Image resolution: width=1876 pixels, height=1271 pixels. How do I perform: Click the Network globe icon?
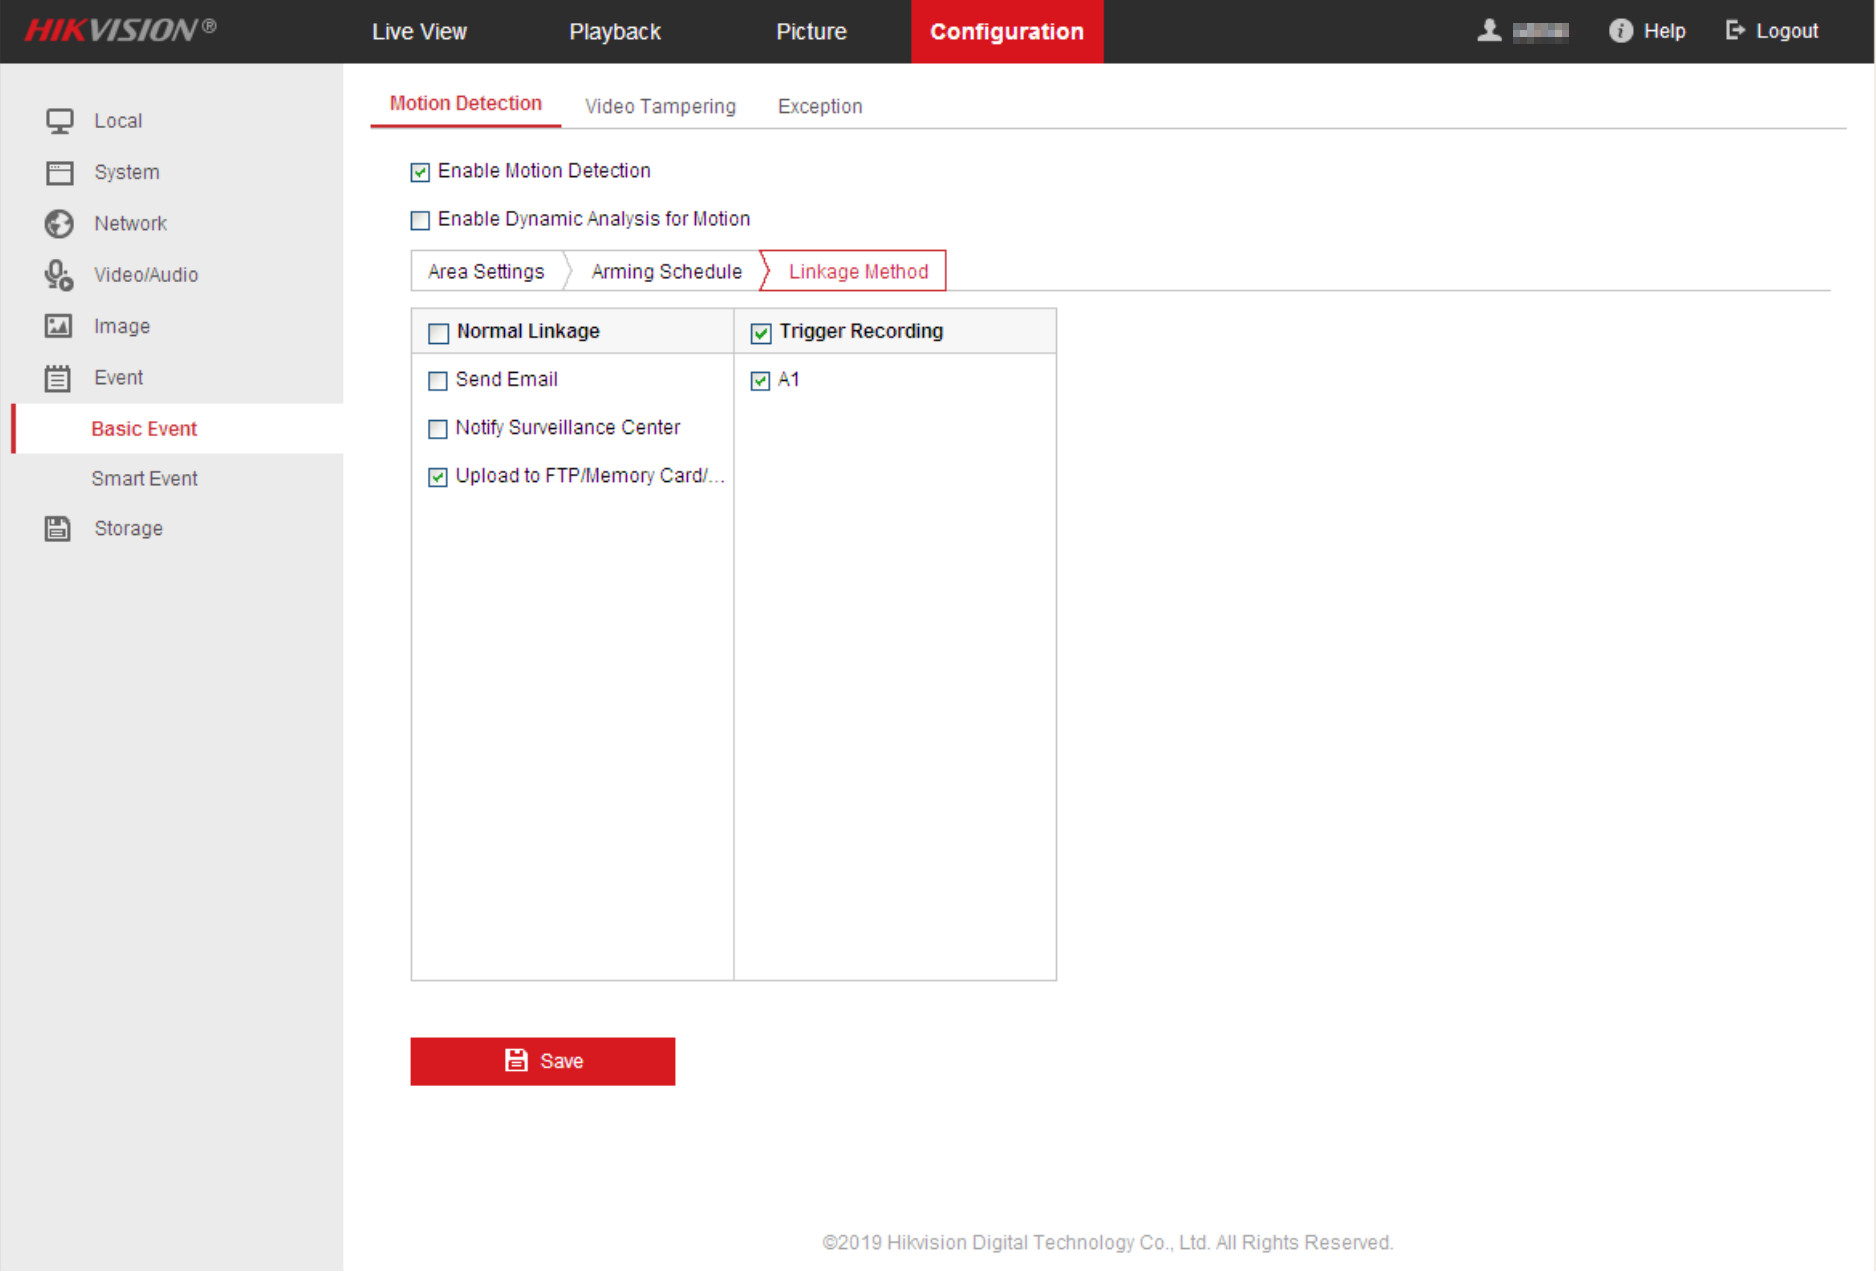pos(59,224)
